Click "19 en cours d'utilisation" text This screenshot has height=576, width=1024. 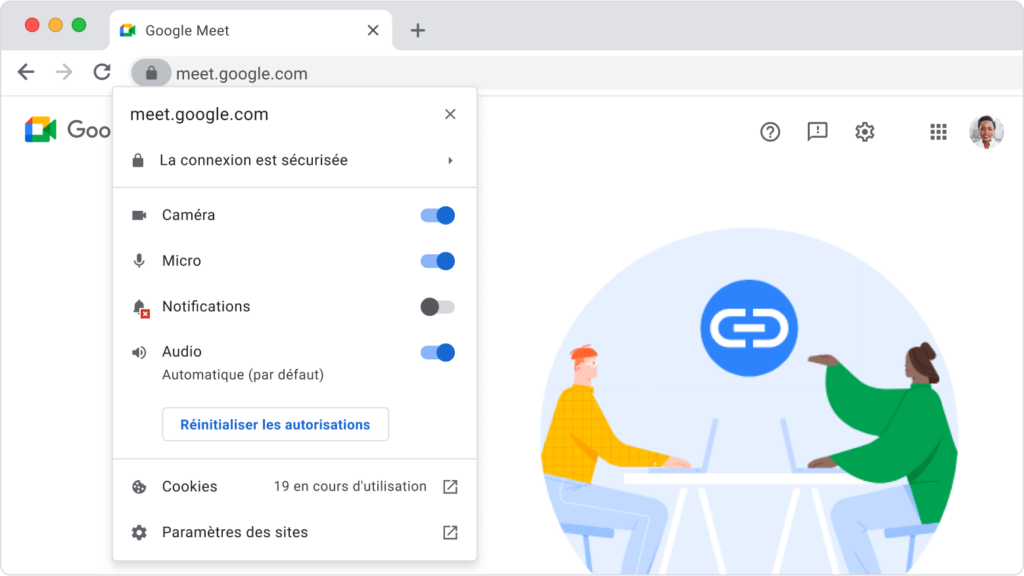coord(350,487)
